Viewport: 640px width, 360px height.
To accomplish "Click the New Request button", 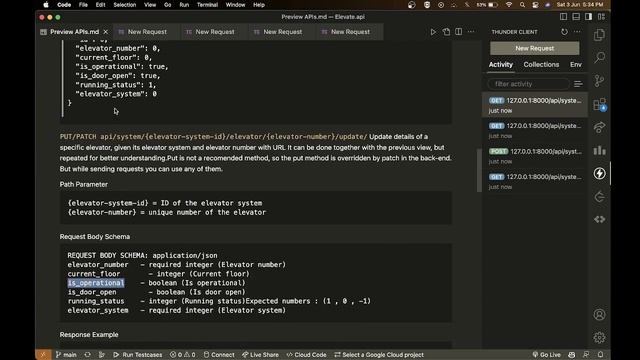I will [x=534, y=48].
